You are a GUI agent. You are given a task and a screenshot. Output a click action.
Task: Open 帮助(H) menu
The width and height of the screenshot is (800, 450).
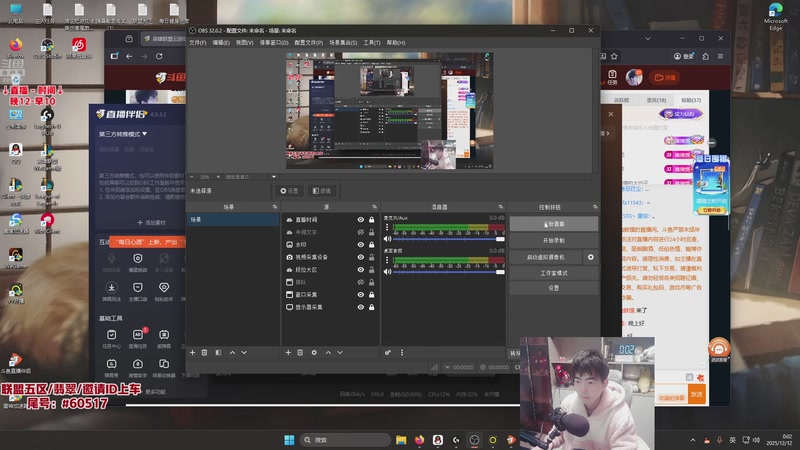396,43
